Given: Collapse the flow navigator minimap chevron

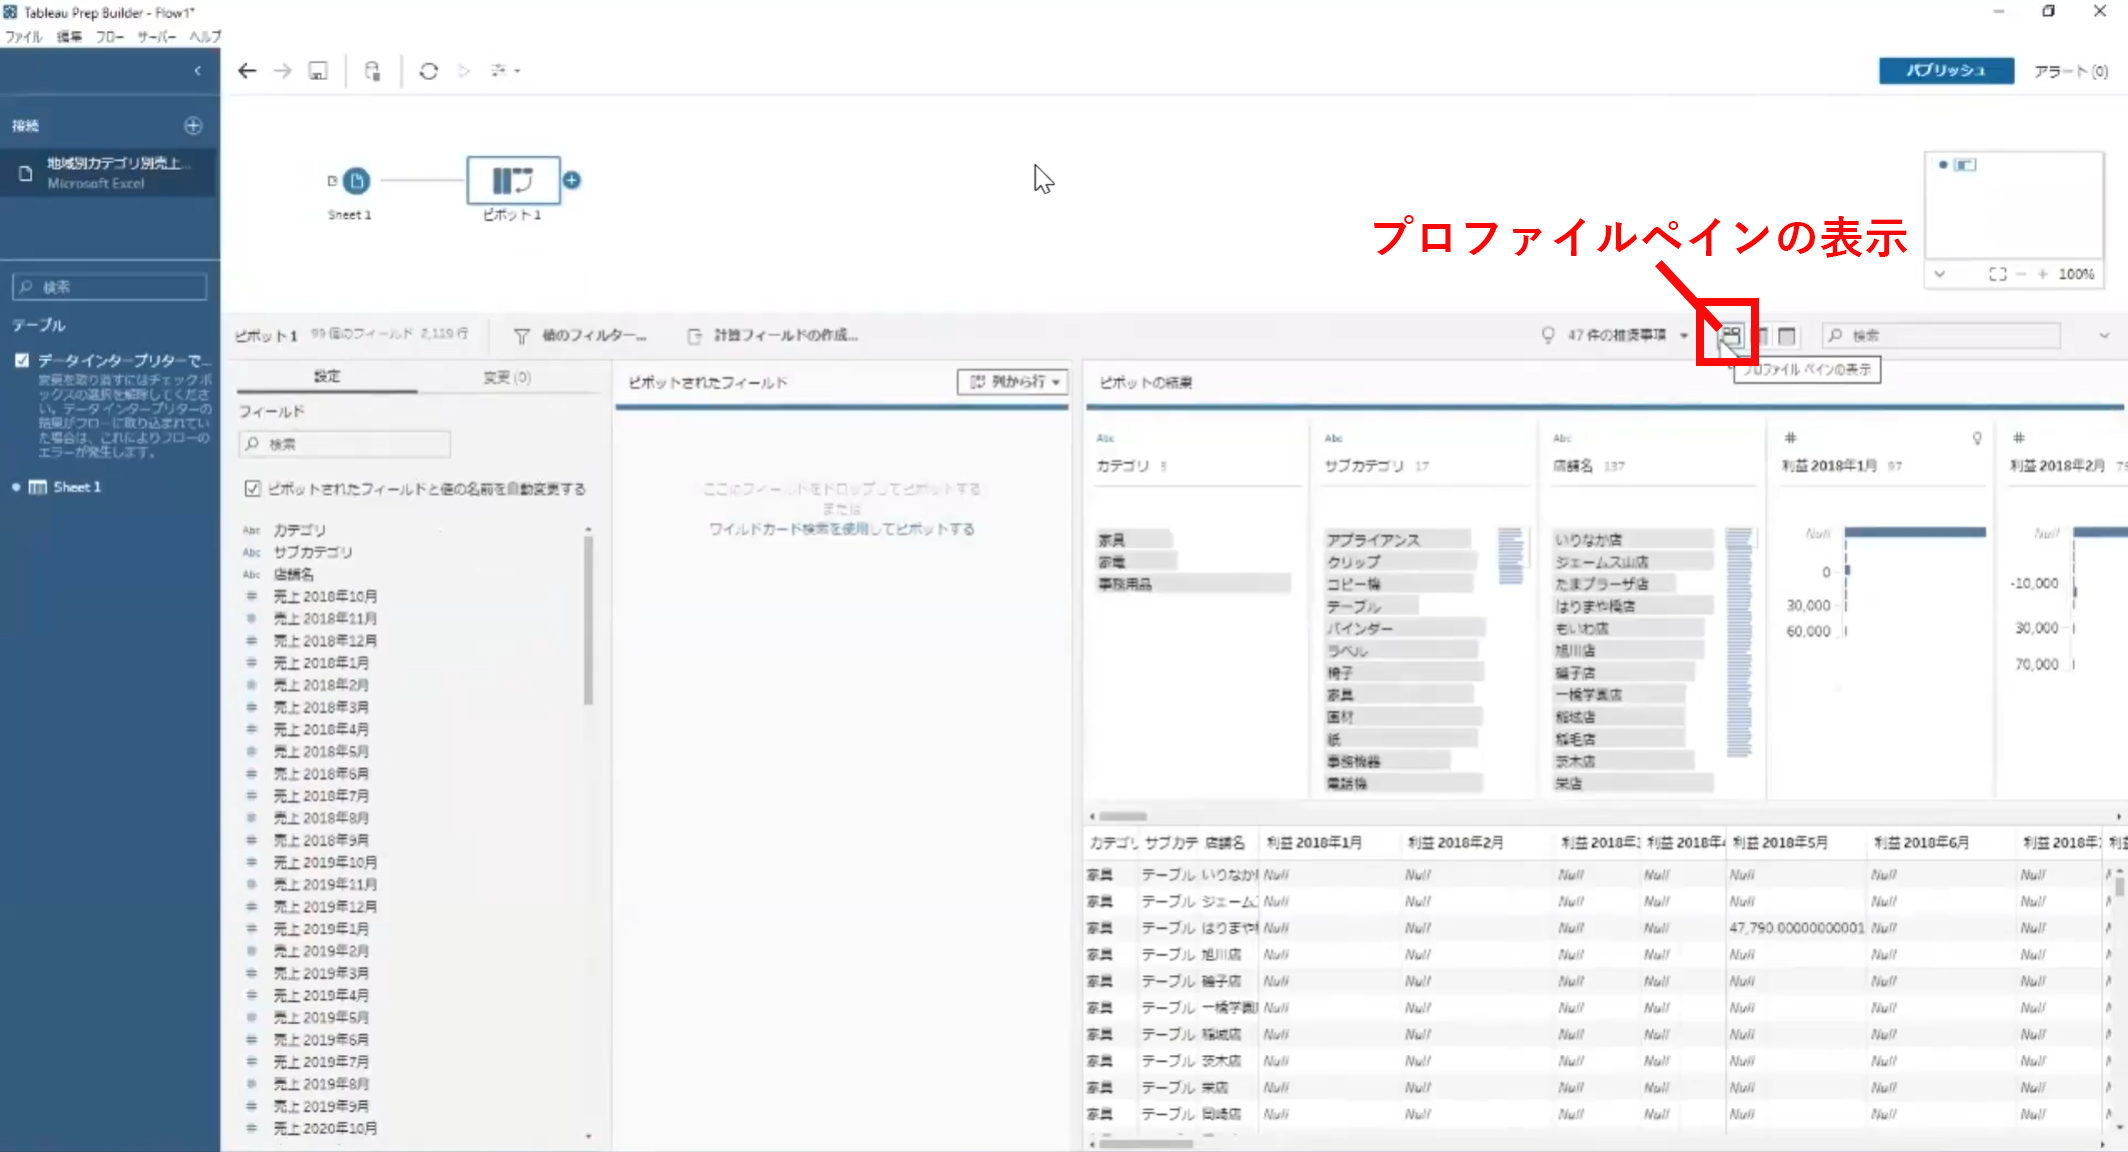Looking at the screenshot, I should pyautogui.click(x=1940, y=274).
